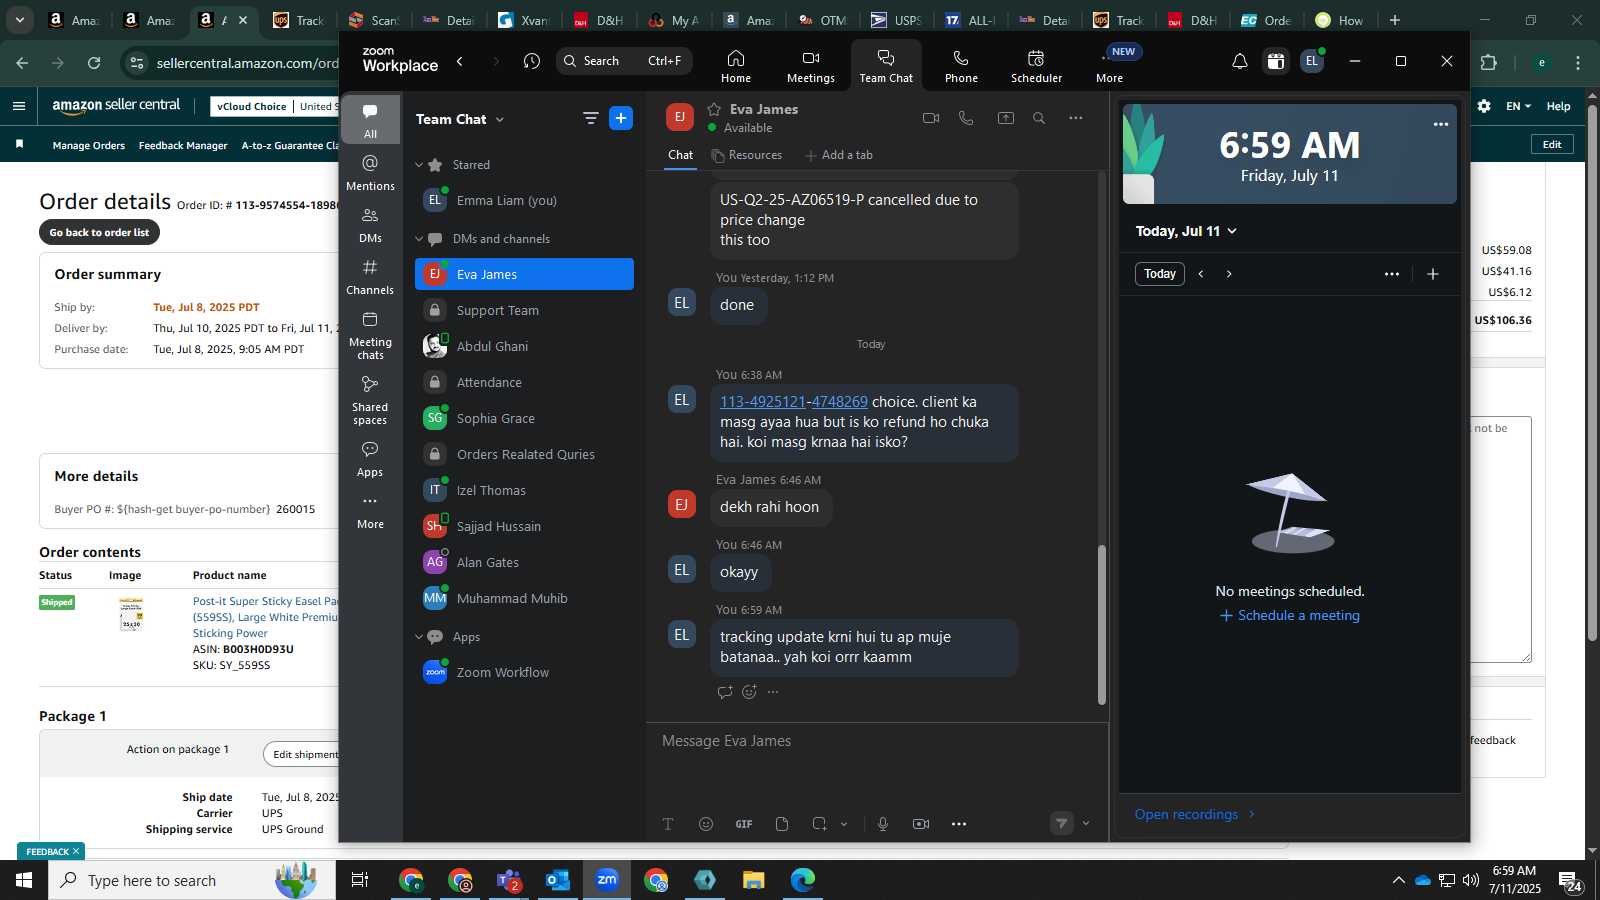Click the Windows Start button
The height and width of the screenshot is (900, 1600).
(x=24, y=880)
